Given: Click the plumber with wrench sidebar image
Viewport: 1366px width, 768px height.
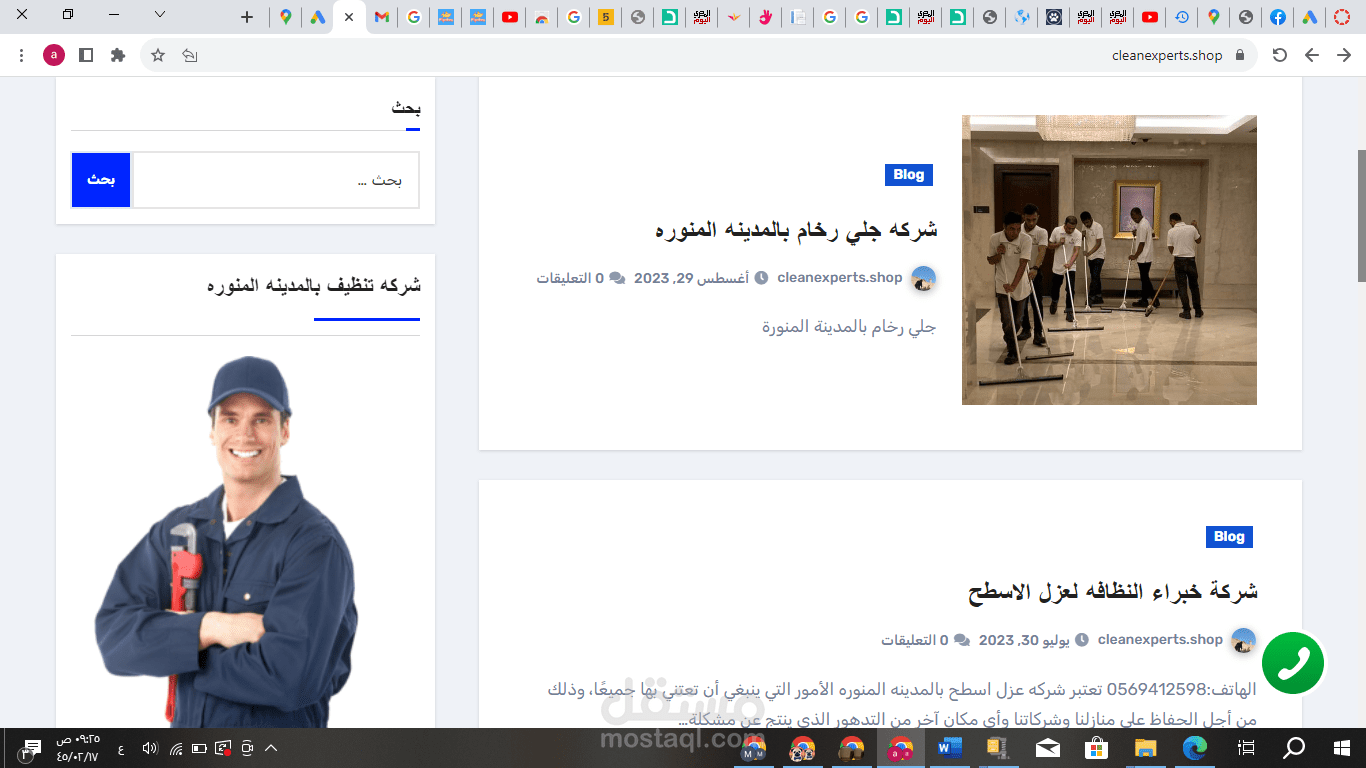Looking at the screenshot, I should pos(226,541).
